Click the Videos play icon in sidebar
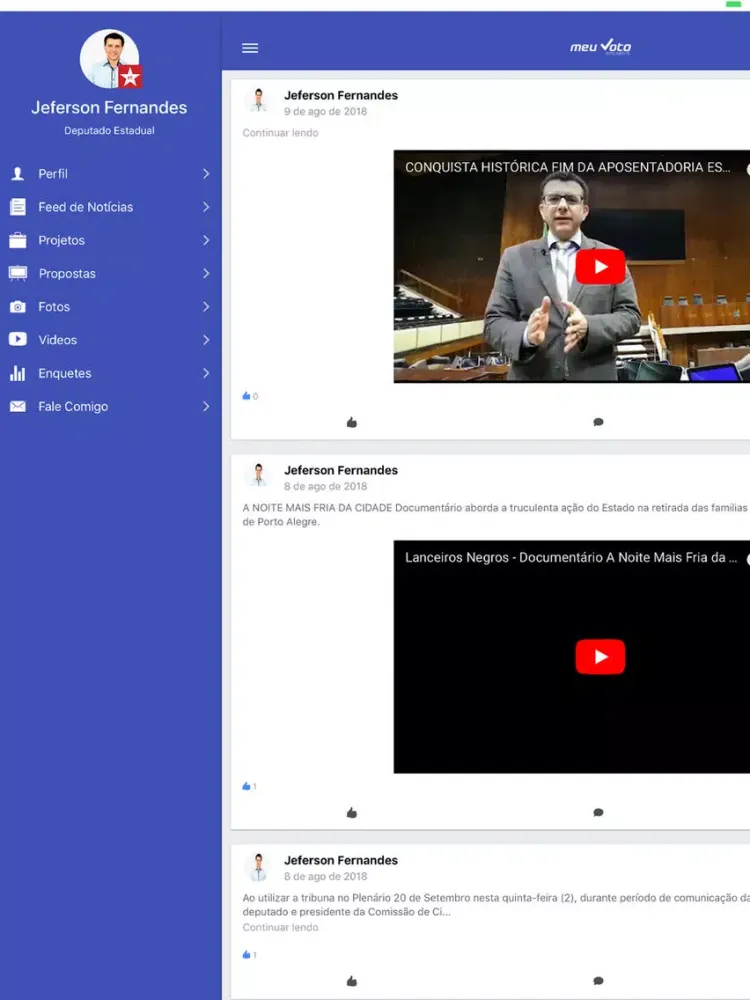Viewport: 750px width, 1000px height. [18, 339]
